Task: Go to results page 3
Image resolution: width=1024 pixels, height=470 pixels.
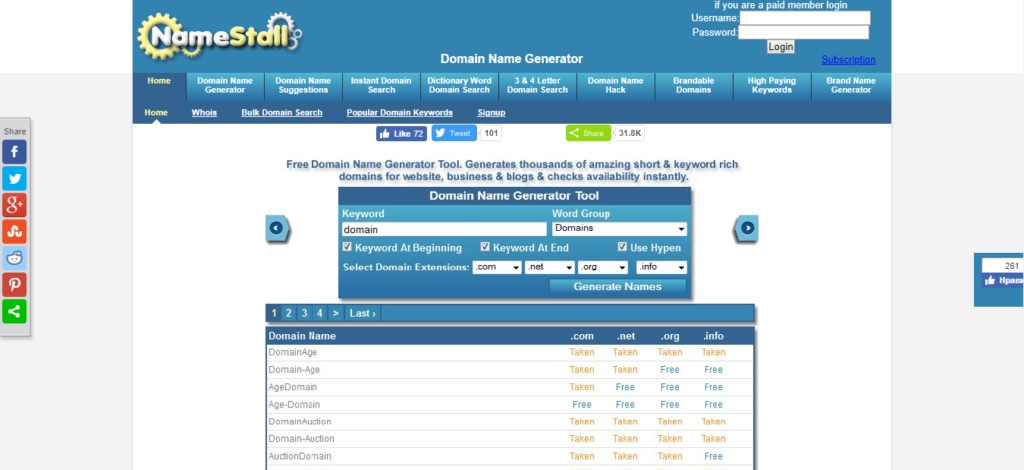Action: (304, 313)
